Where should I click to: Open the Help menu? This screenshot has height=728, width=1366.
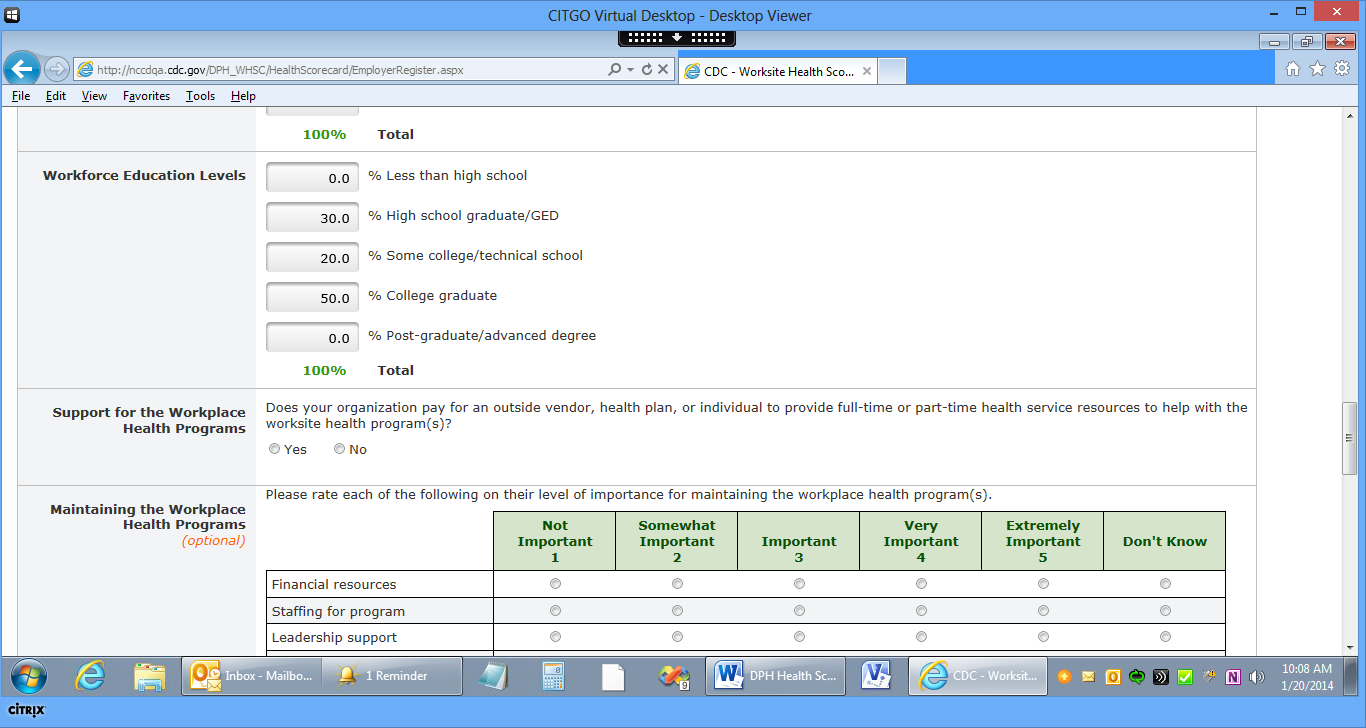coord(243,96)
